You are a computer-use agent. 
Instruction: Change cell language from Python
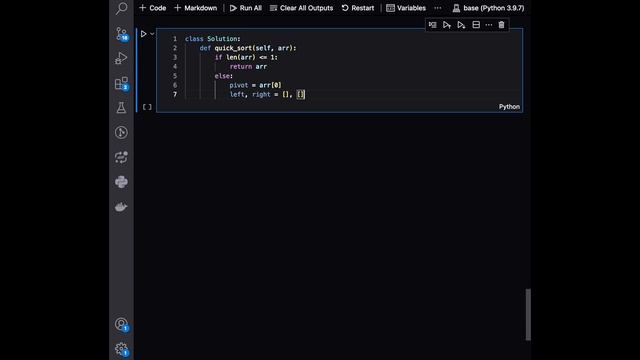point(509,107)
